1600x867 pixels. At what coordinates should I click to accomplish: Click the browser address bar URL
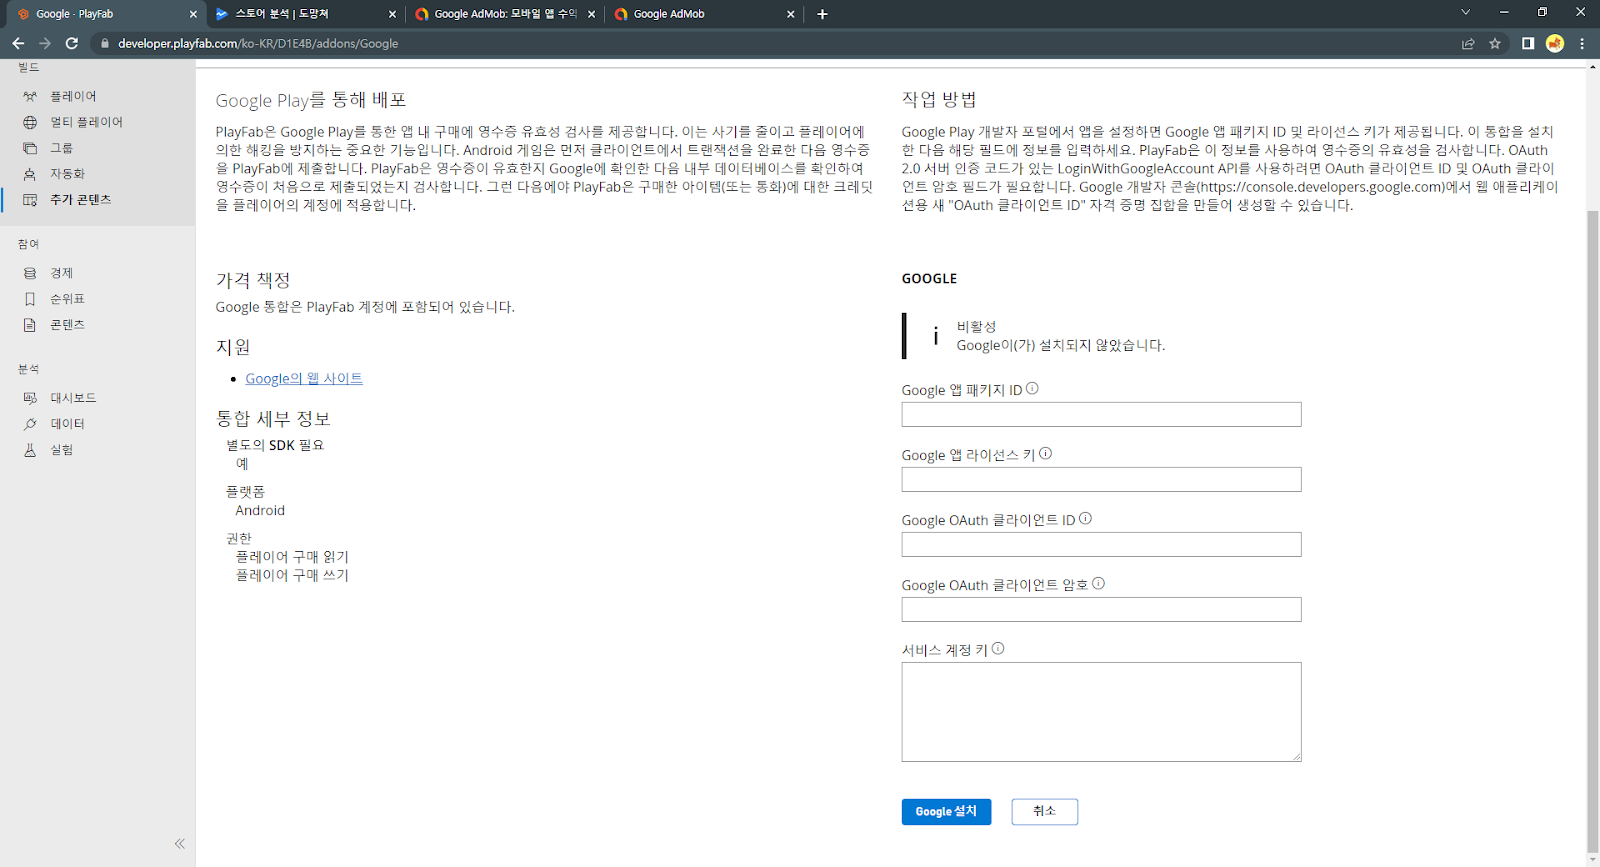tap(258, 43)
